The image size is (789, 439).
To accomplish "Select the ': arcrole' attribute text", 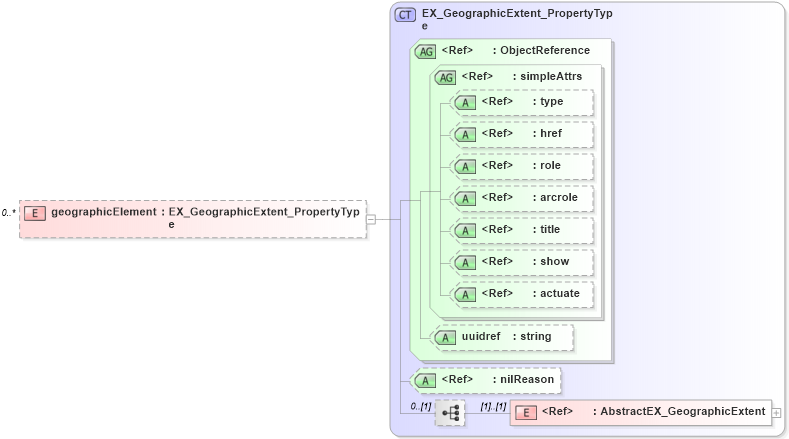I will coord(555,197).
